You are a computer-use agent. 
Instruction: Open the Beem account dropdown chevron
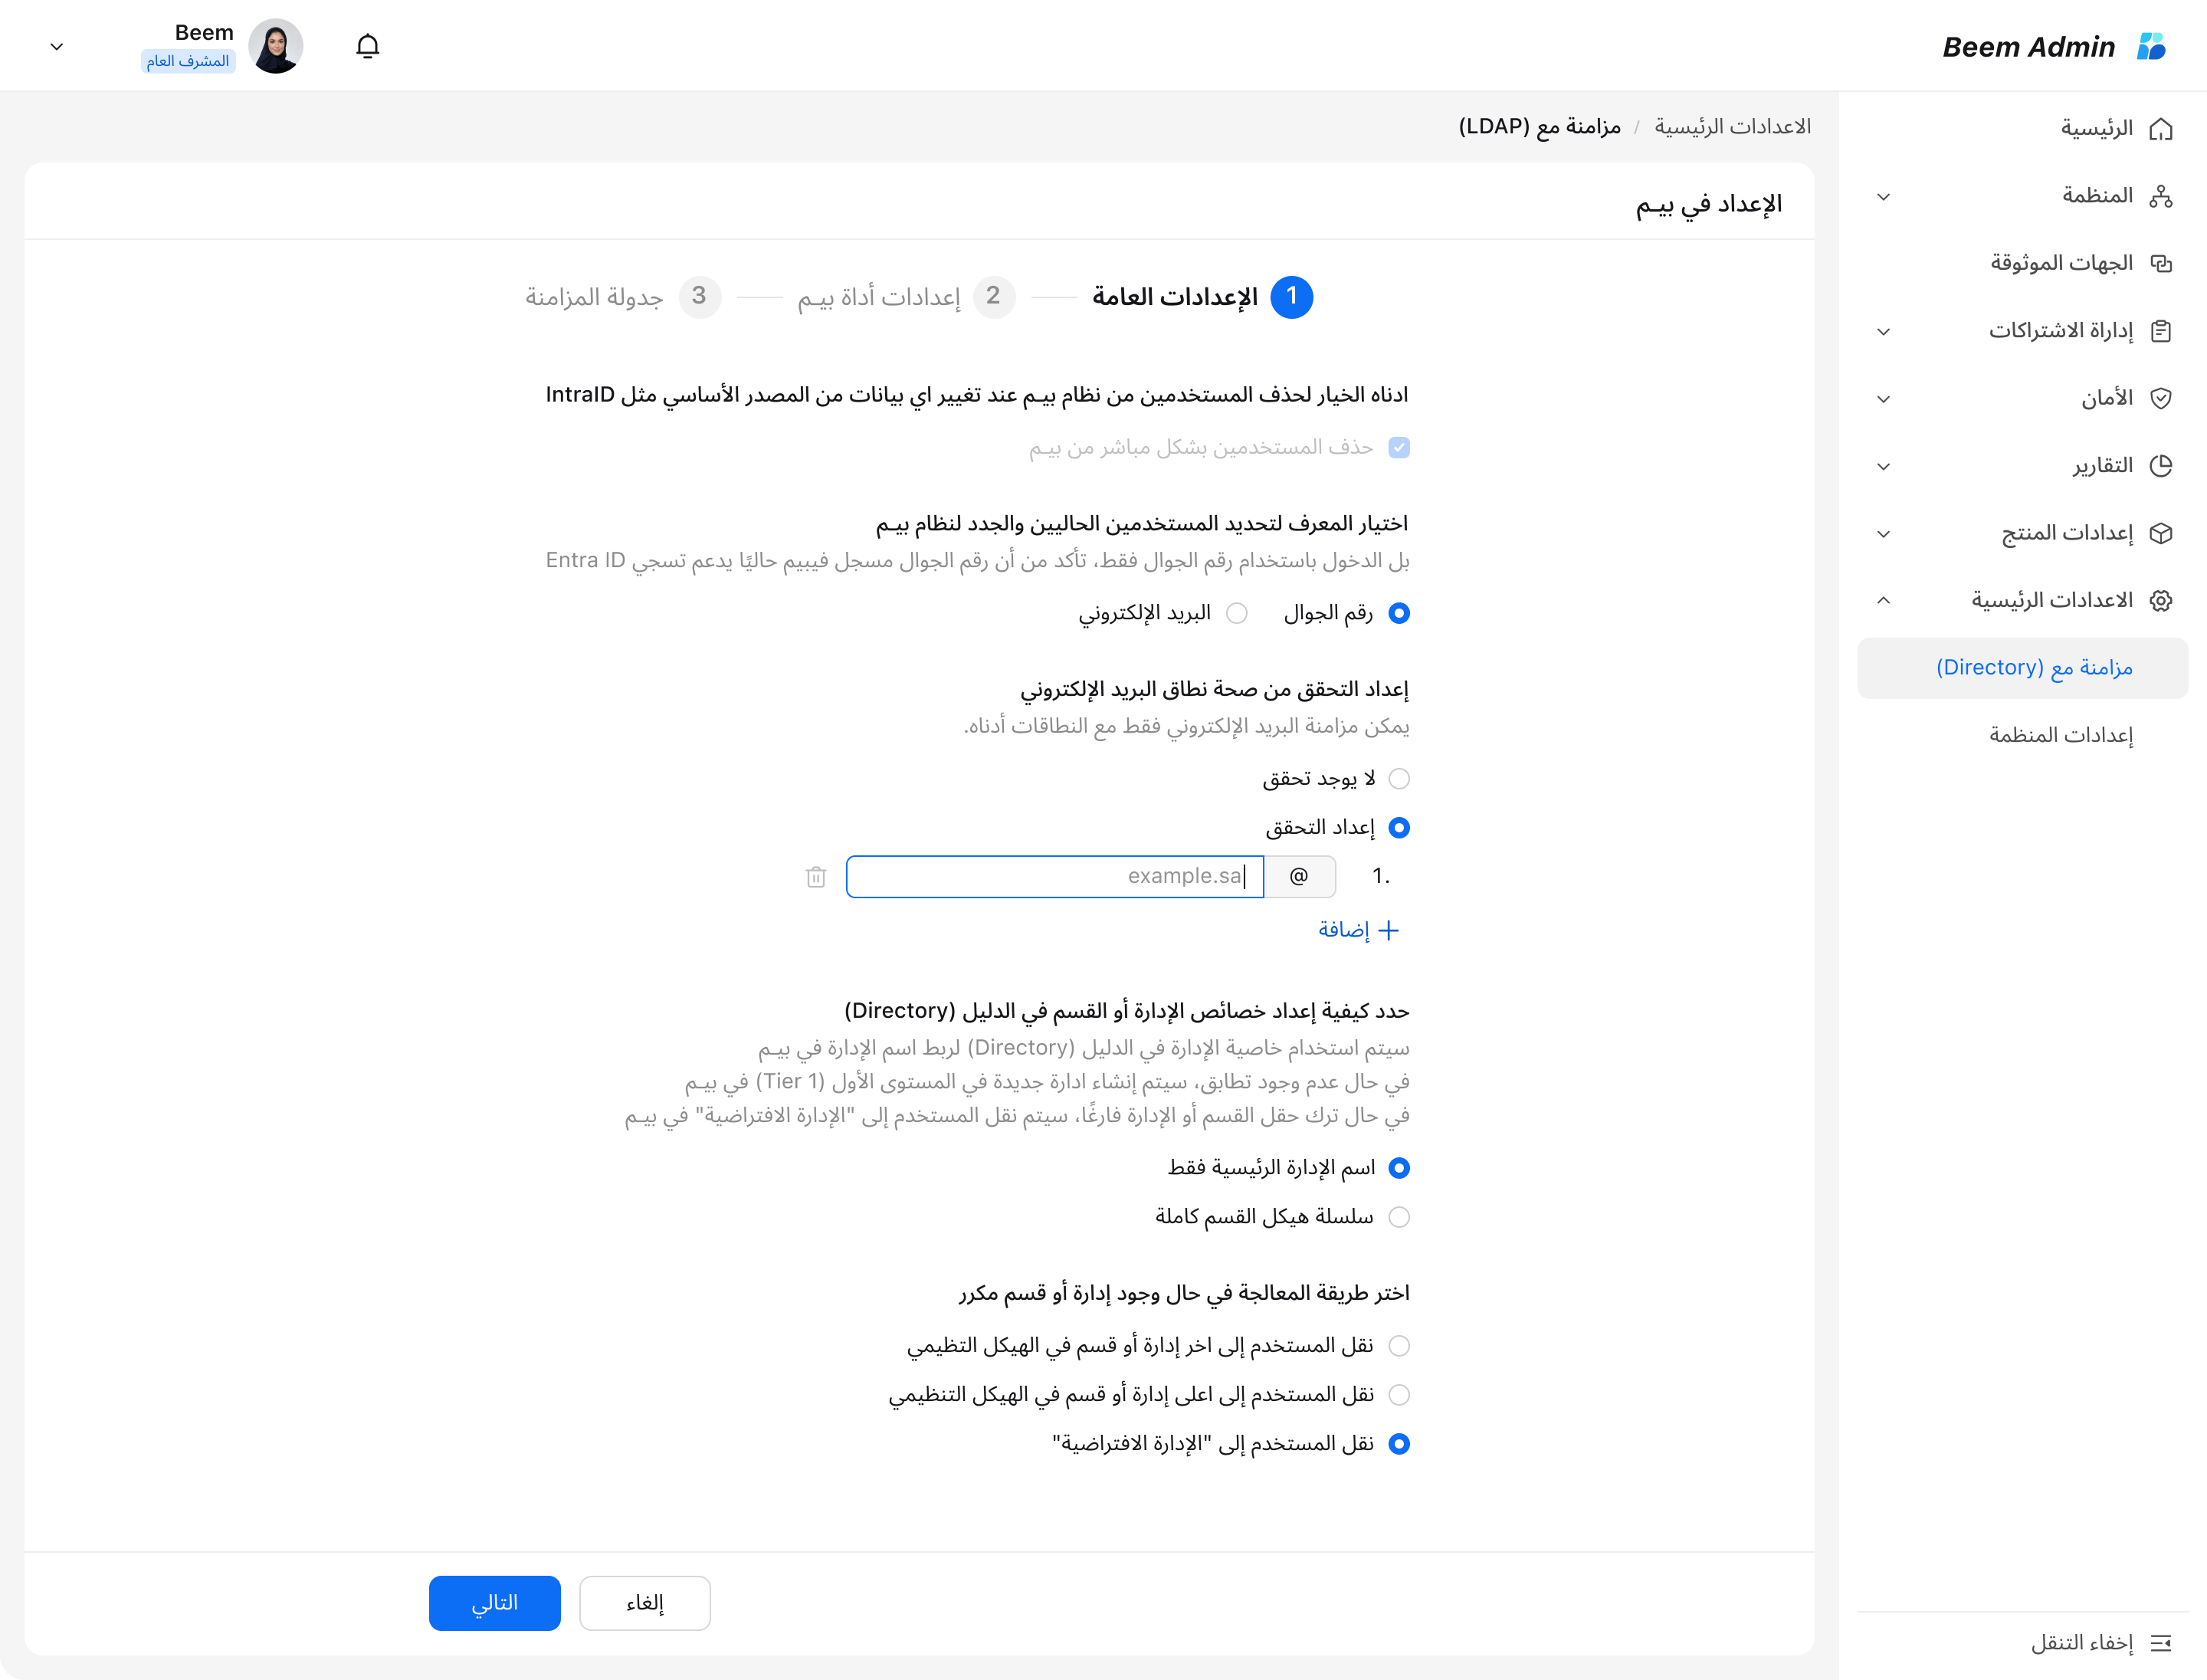point(57,46)
